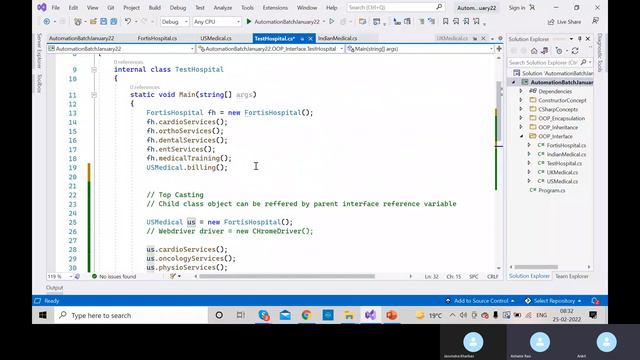
Task: Open File Explorer from the taskbar
Action: [x=349, y=315]
